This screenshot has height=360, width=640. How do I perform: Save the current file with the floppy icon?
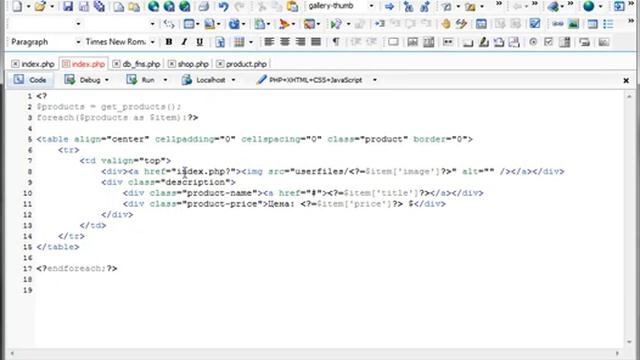pyautogui.click(x=67, y=6)
